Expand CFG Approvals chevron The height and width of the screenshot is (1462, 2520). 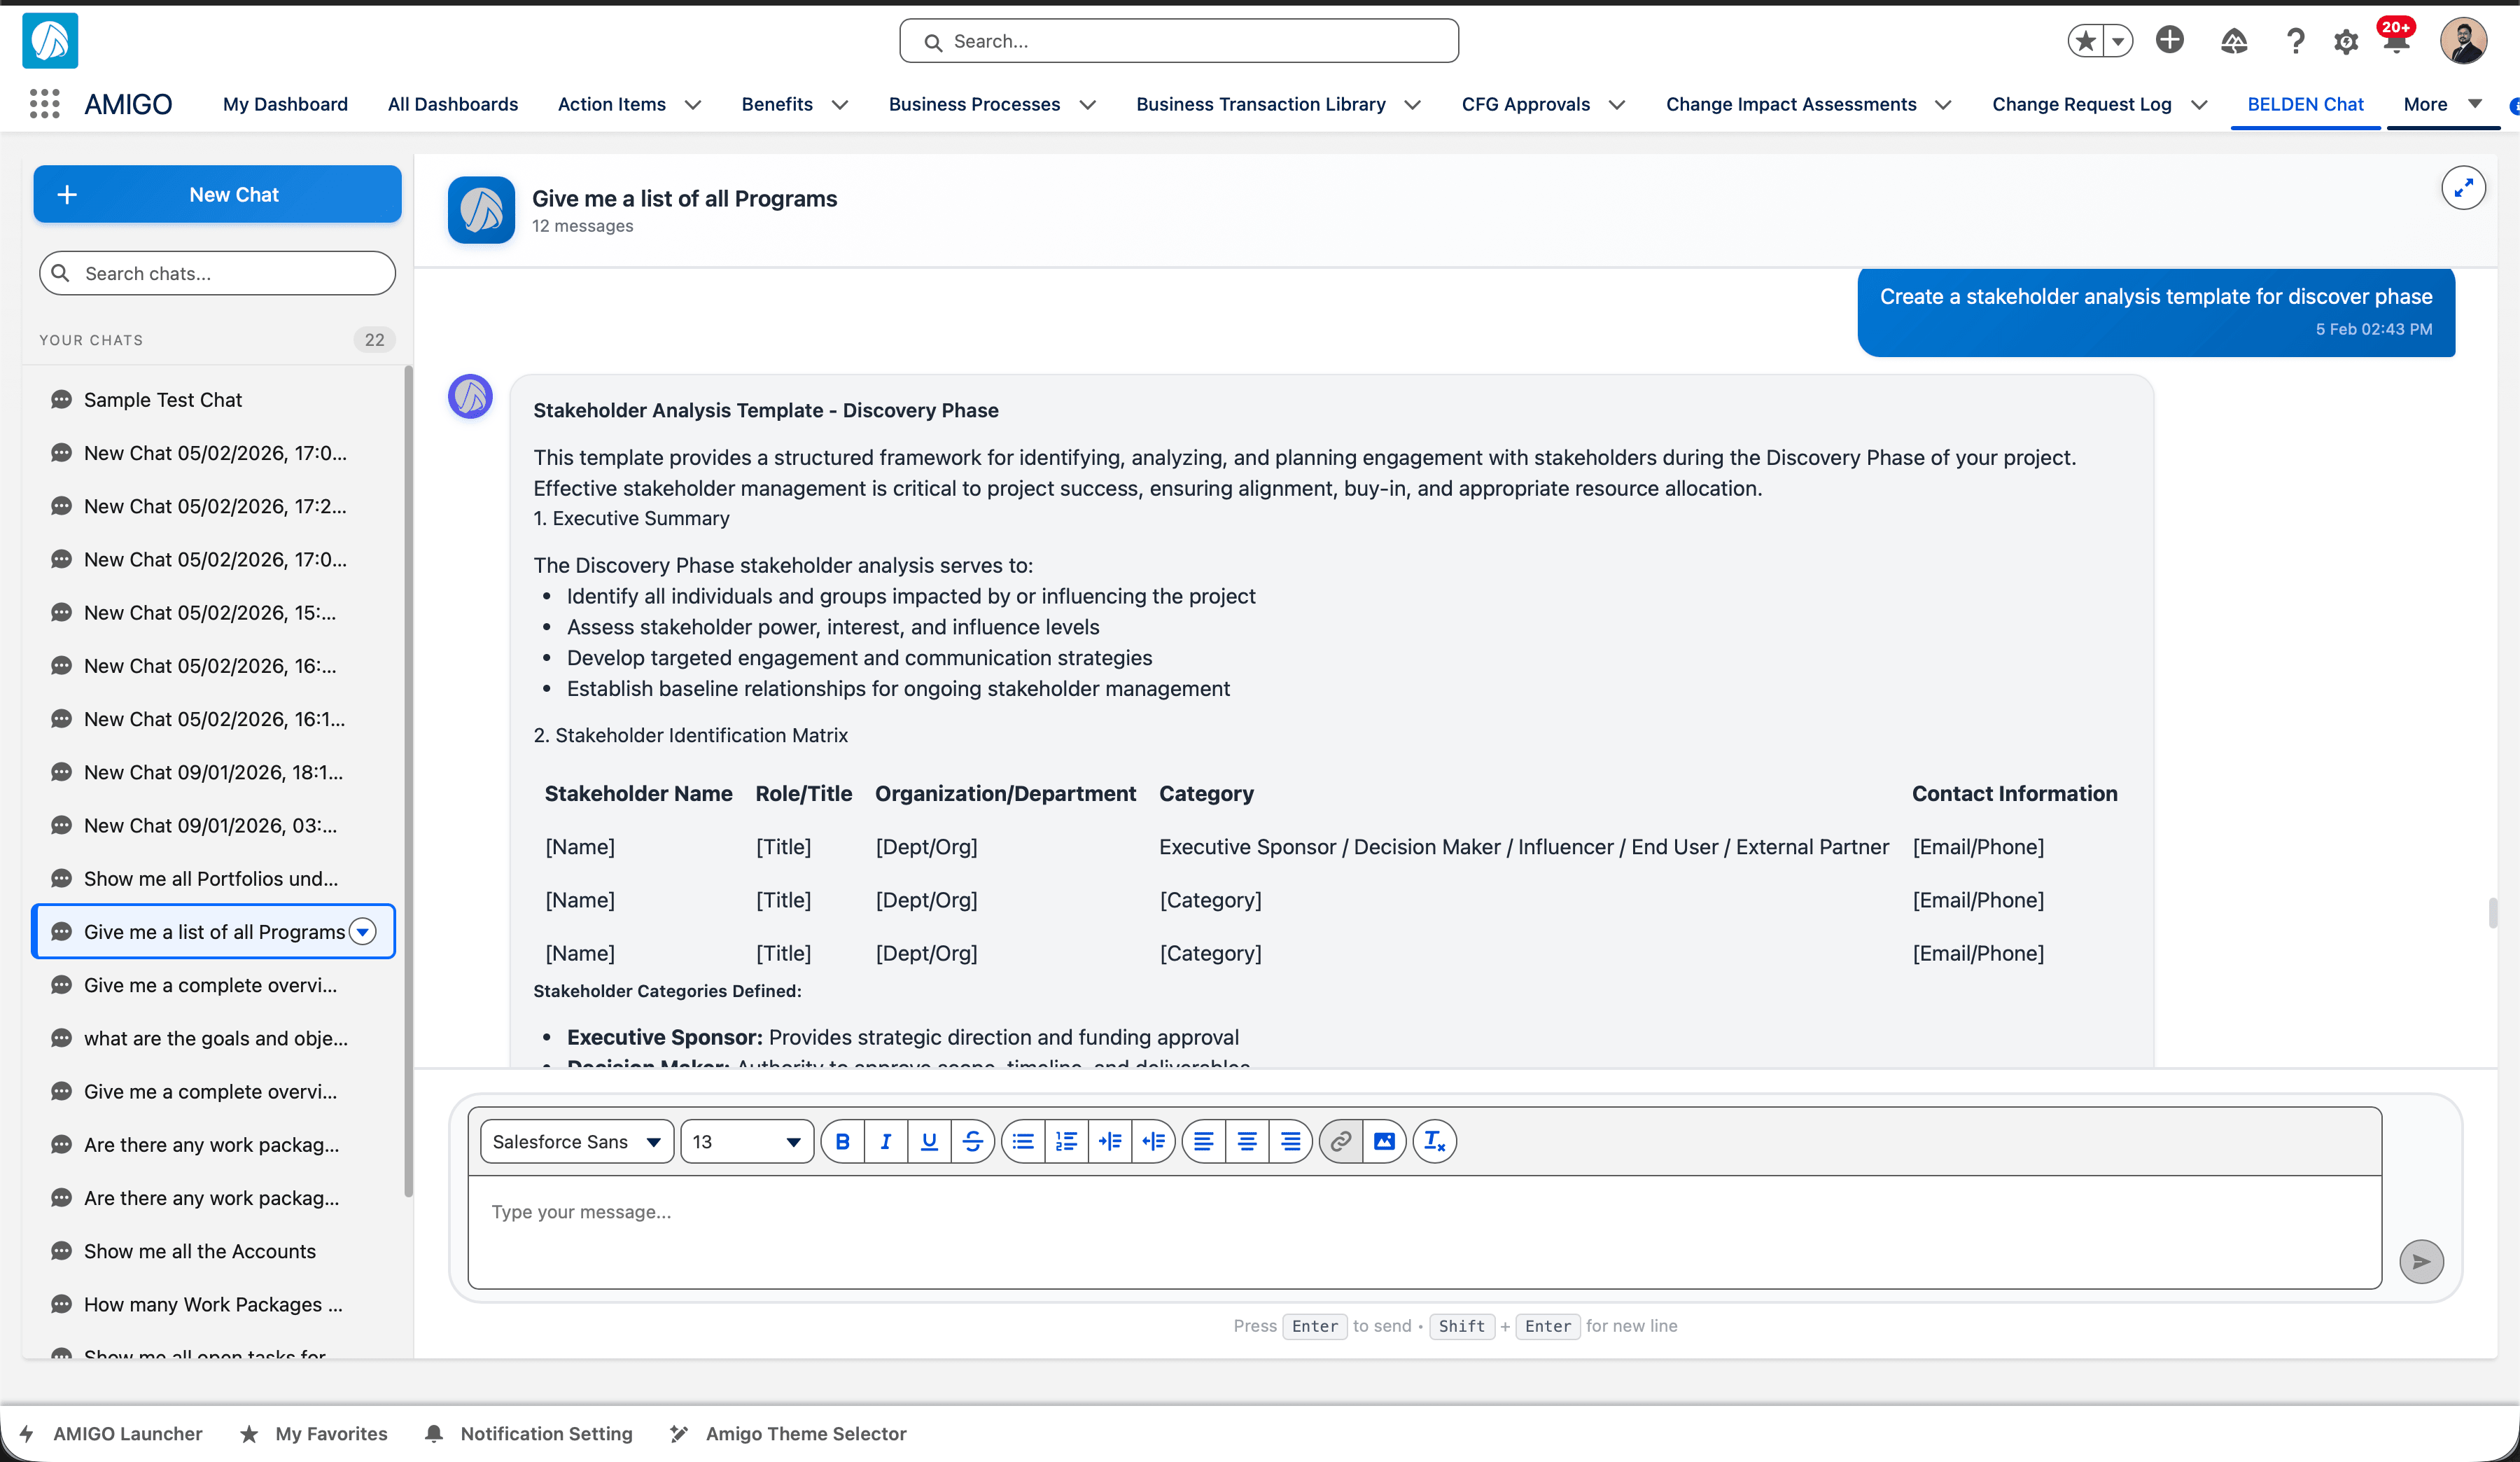(1617, 105)
